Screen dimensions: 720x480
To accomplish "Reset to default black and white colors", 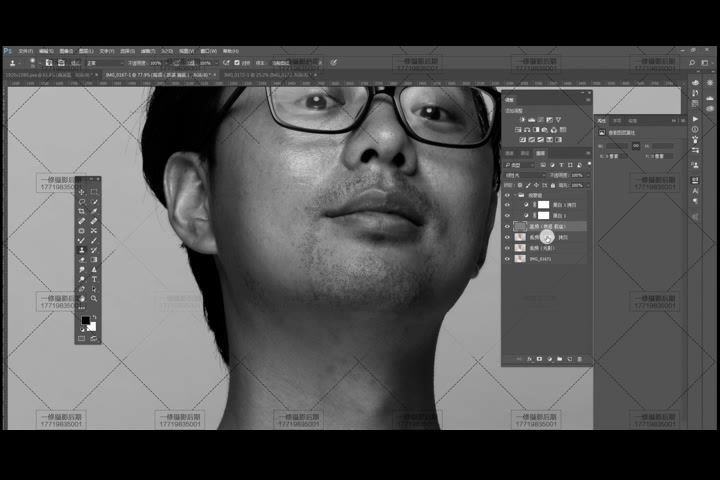I will [x=83, y=329].
